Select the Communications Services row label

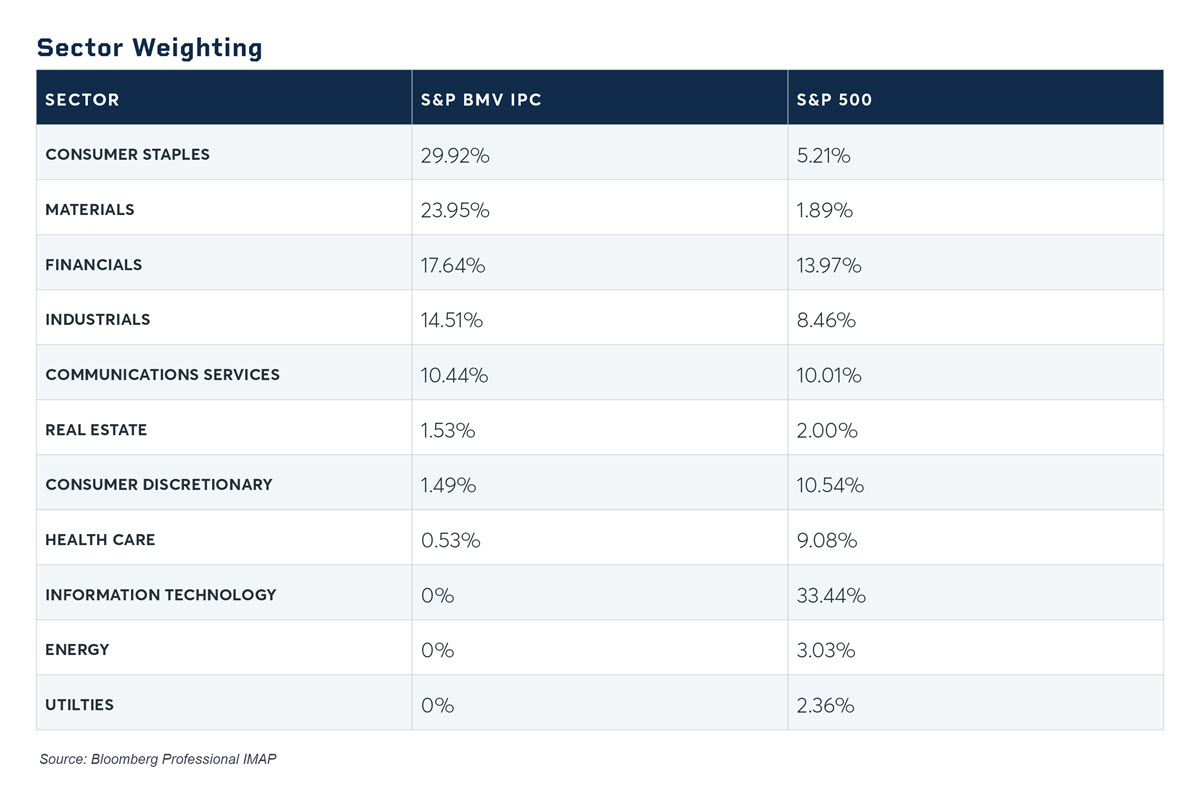pos(162,375)
